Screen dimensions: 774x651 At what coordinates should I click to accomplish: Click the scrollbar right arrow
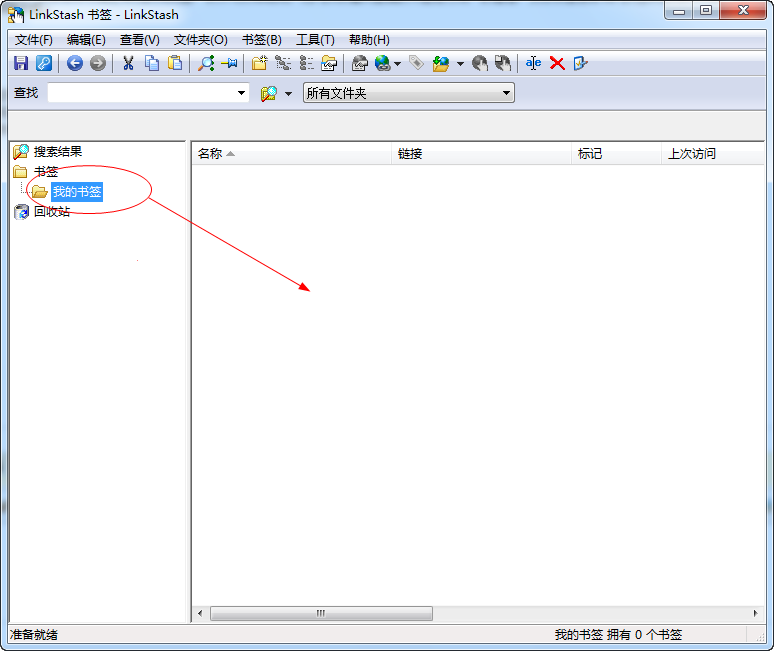tap(755, 613)
